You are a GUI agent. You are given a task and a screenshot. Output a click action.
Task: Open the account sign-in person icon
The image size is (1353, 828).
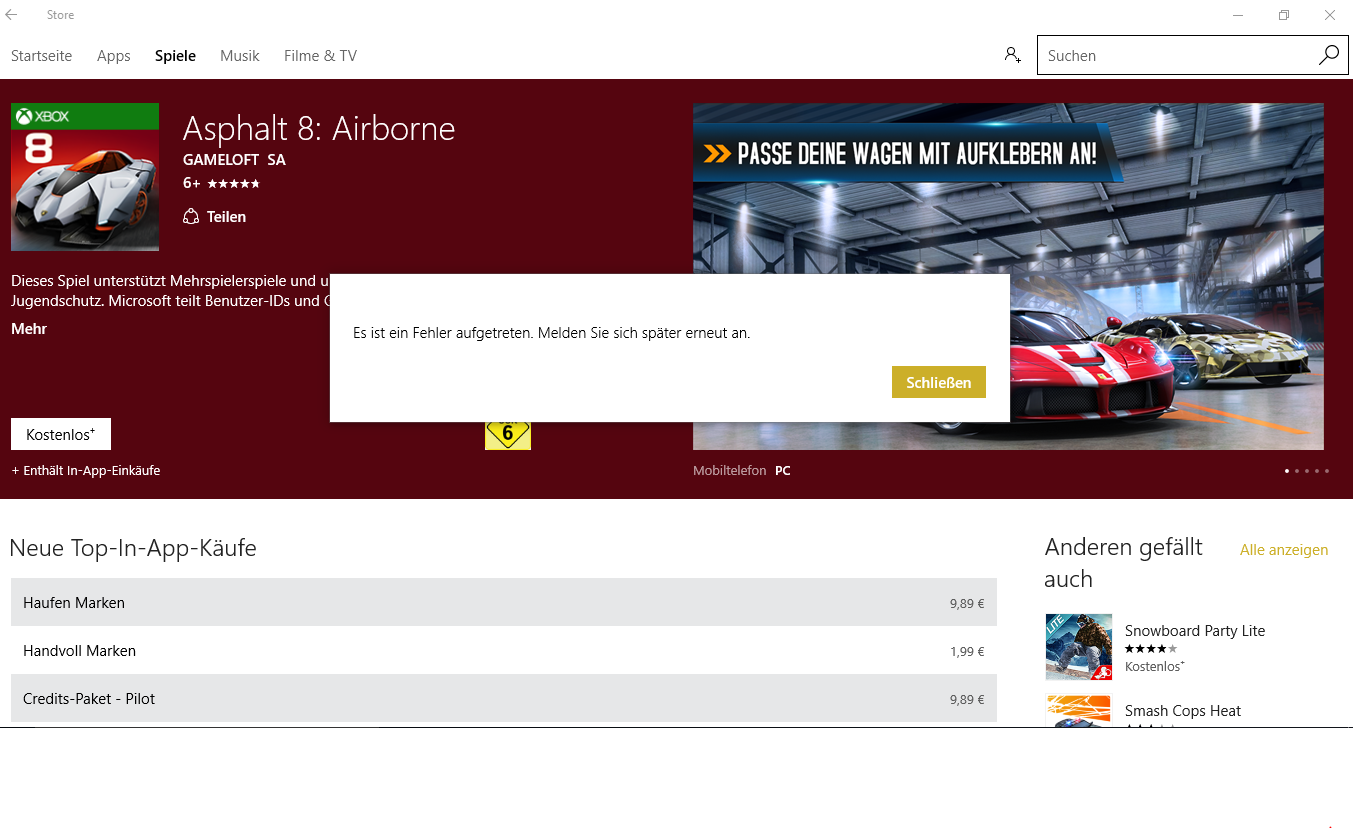click(1013, 55)
